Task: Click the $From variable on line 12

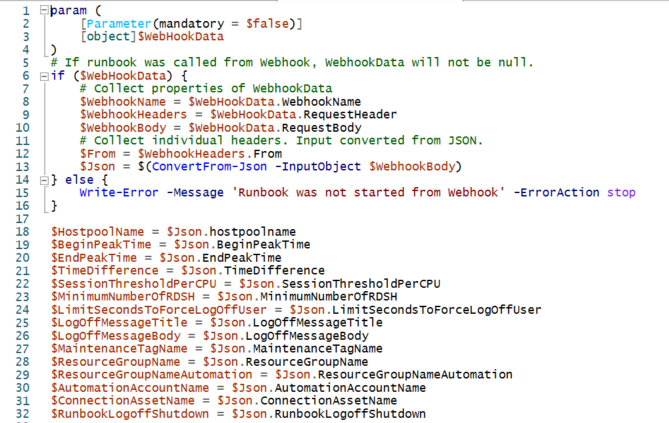Action: 98,154
